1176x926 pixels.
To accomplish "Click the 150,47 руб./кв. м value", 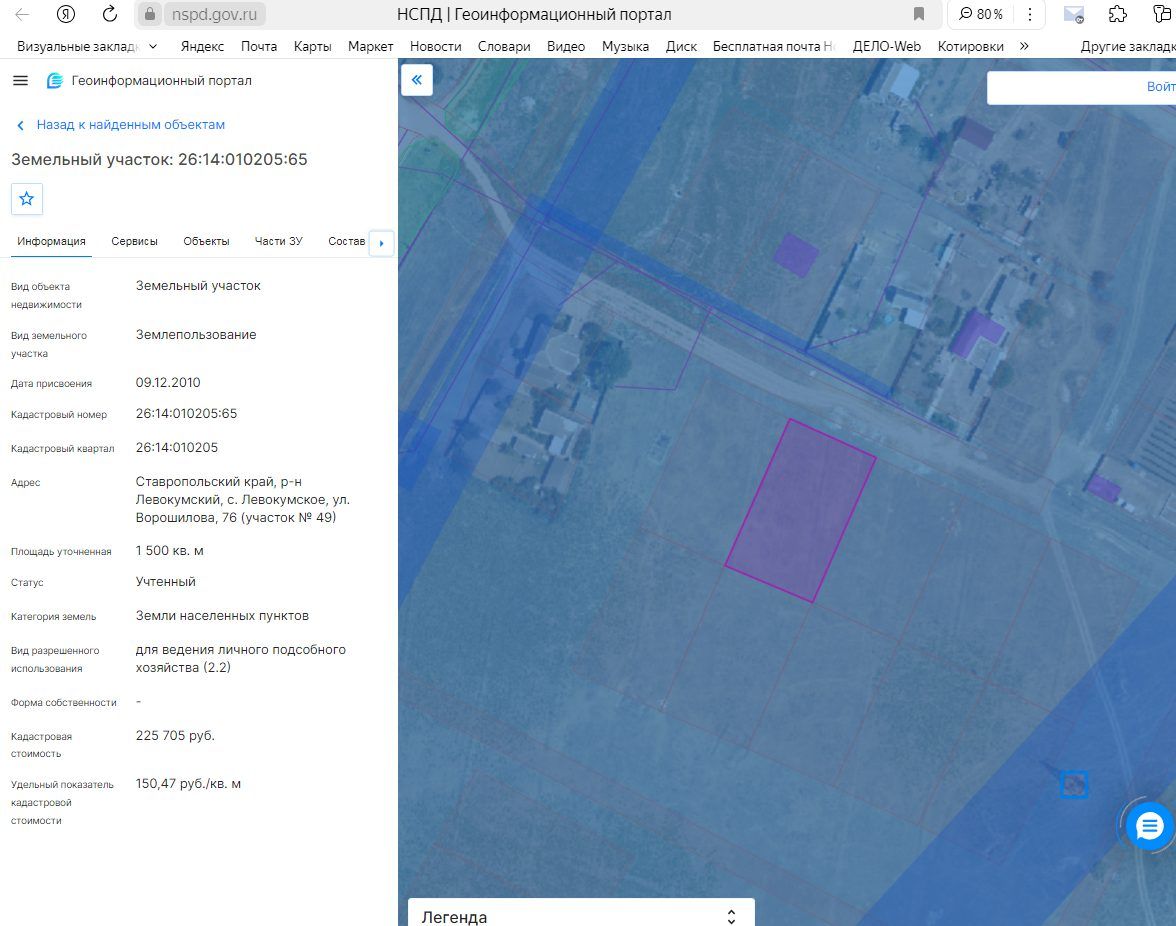I will 188,784.
